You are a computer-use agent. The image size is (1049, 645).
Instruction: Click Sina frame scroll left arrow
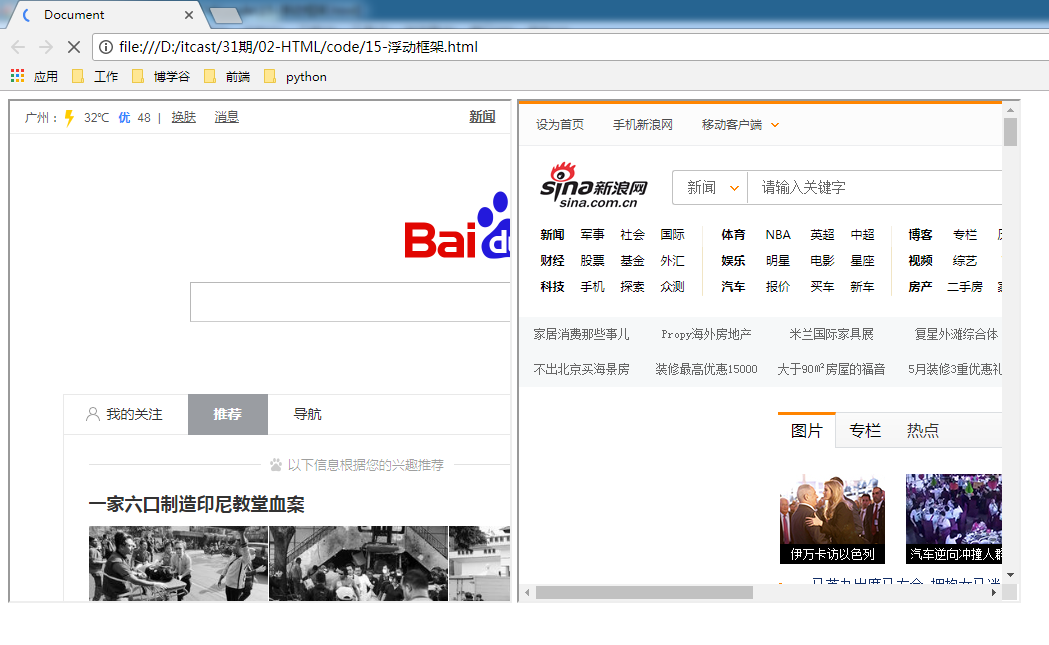[527, 593]
